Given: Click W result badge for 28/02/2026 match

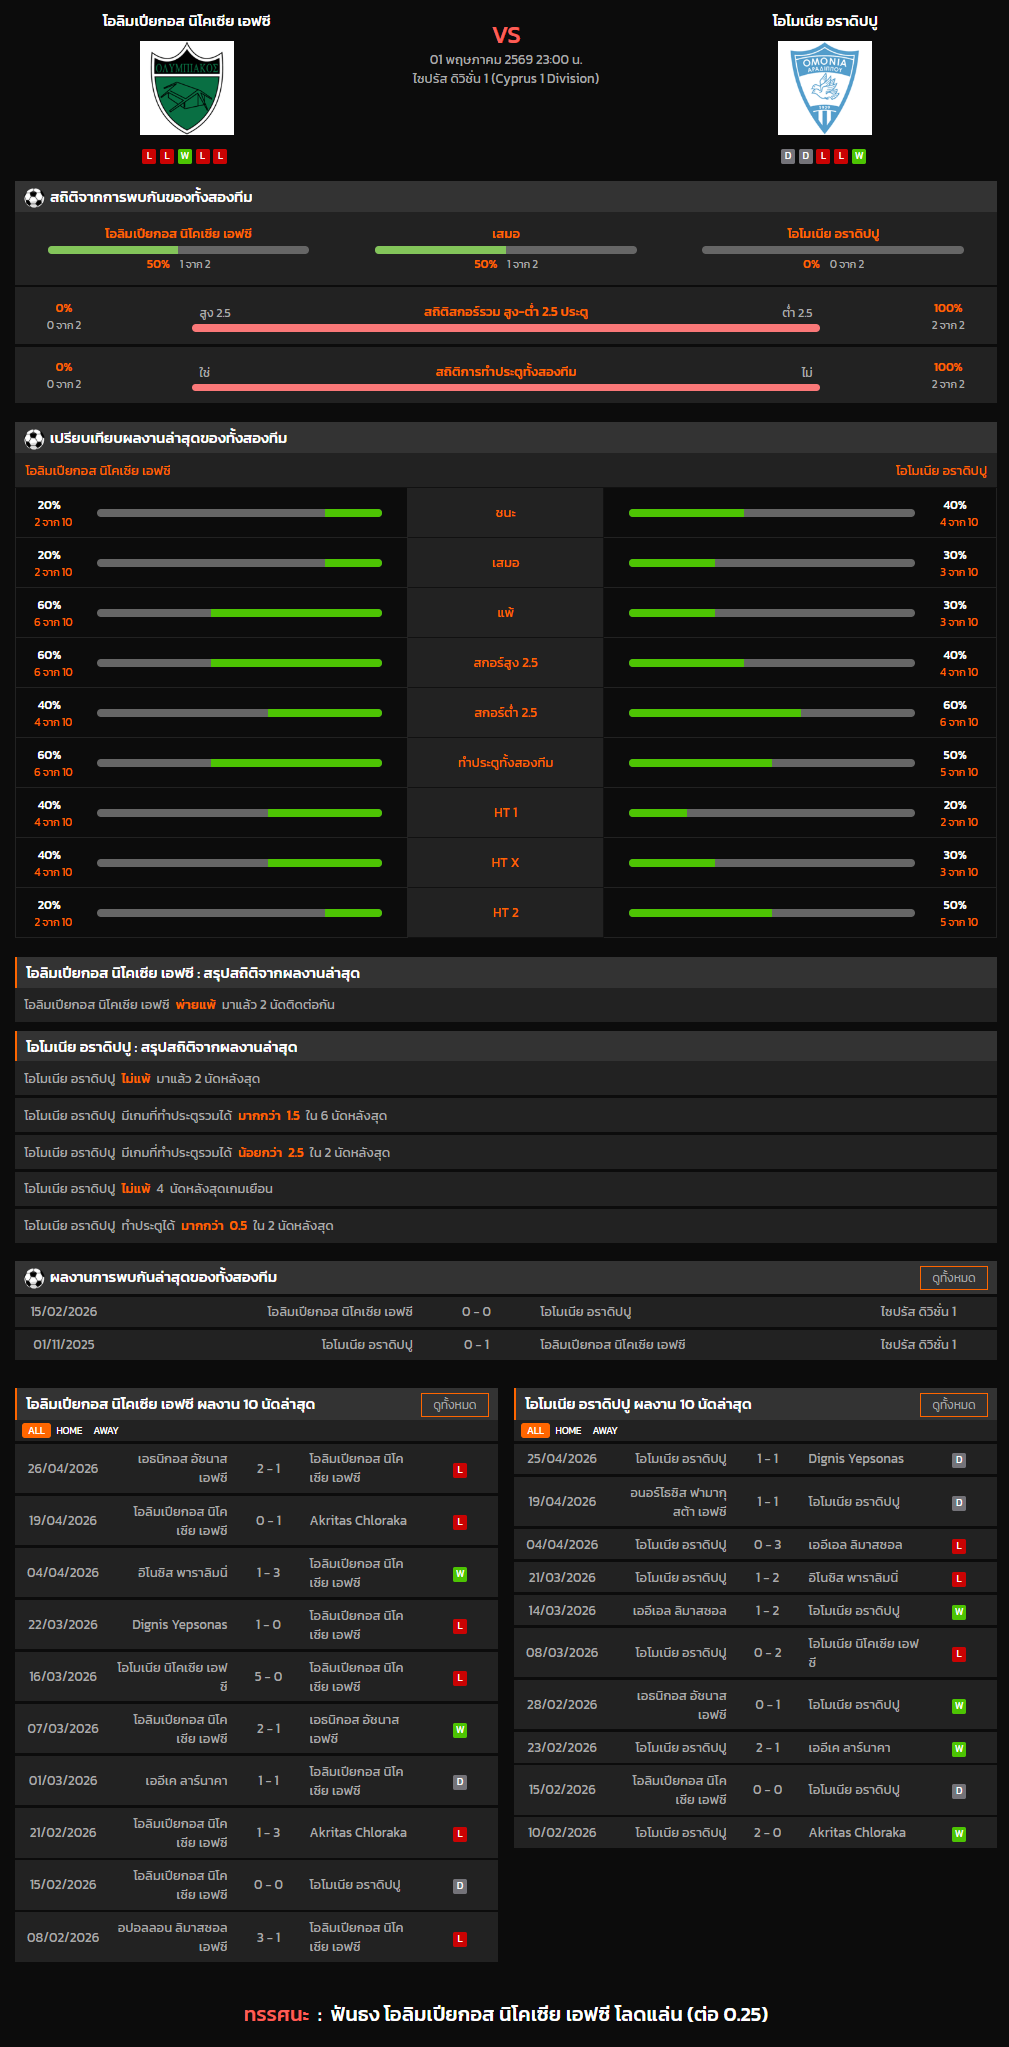Looking at the screenshot, I should tap(959, 1706).
